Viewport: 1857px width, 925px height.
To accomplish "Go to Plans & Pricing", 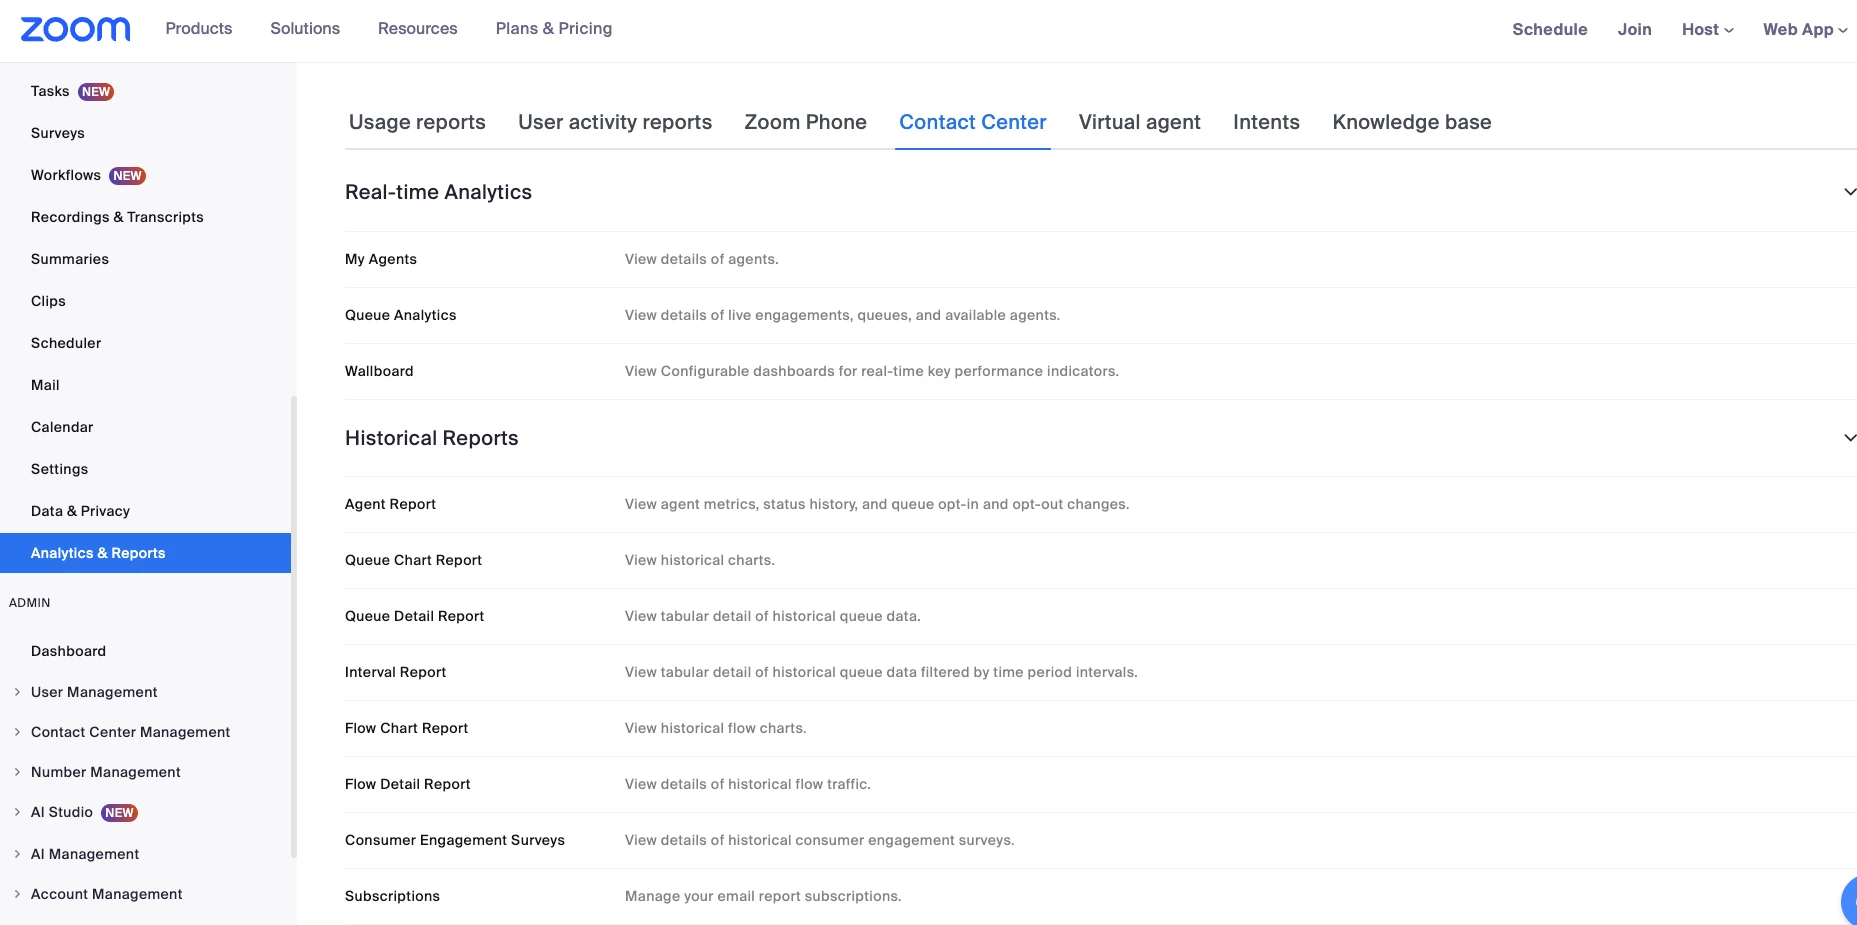I will [x=554, y=29].
